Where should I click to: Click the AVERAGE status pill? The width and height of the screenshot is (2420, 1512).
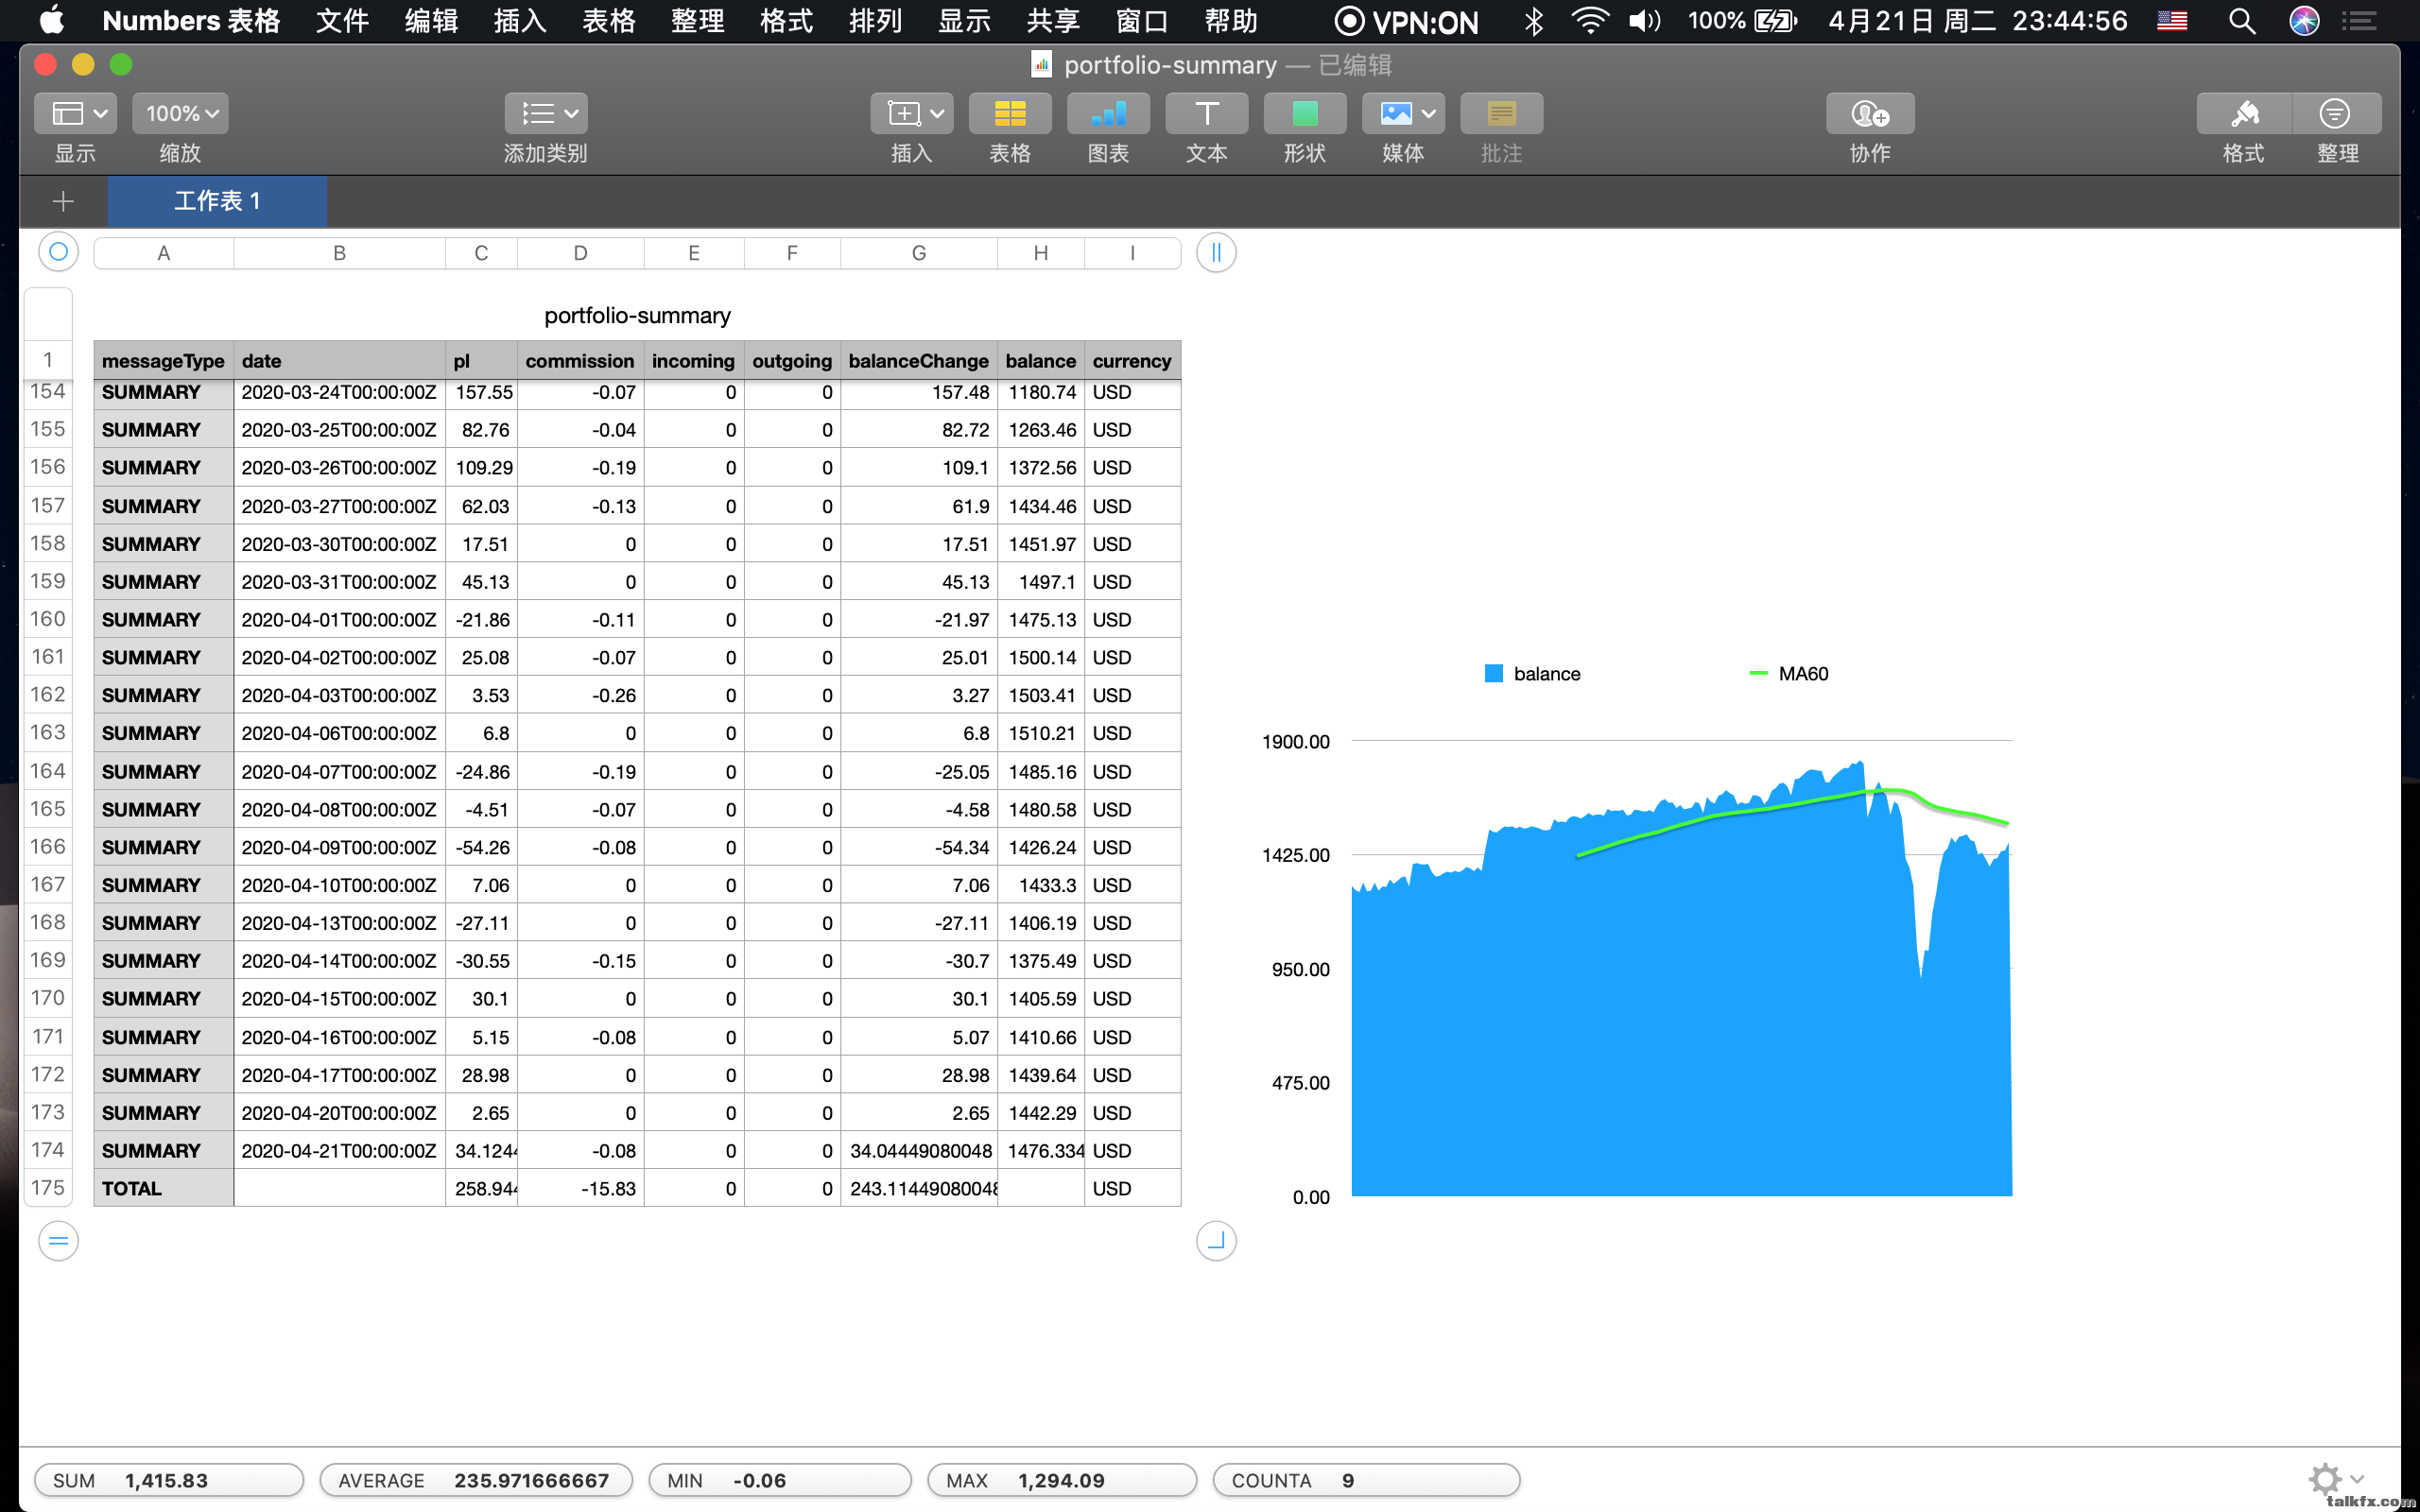(x=476, y=1480)
